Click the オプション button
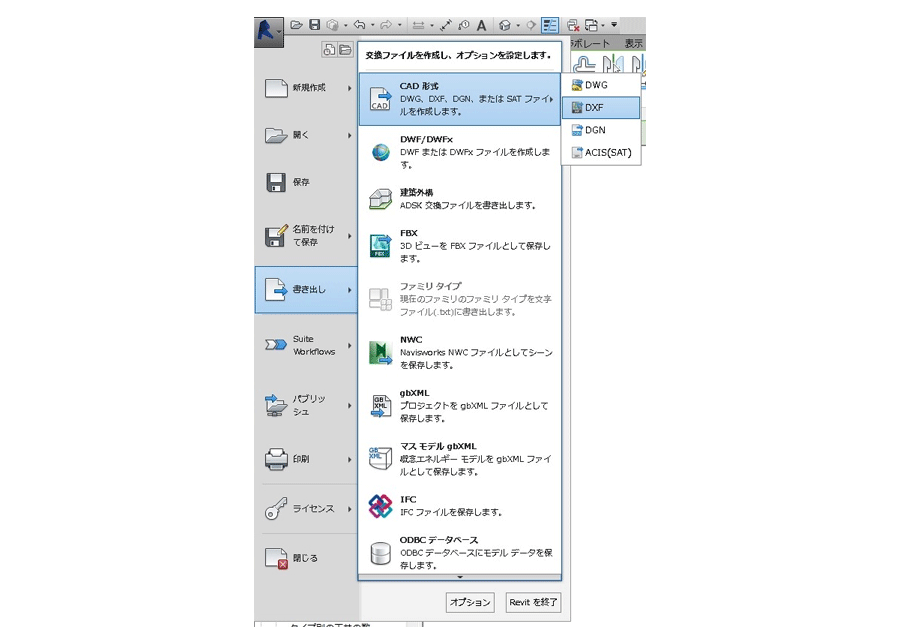 (470, 602)
